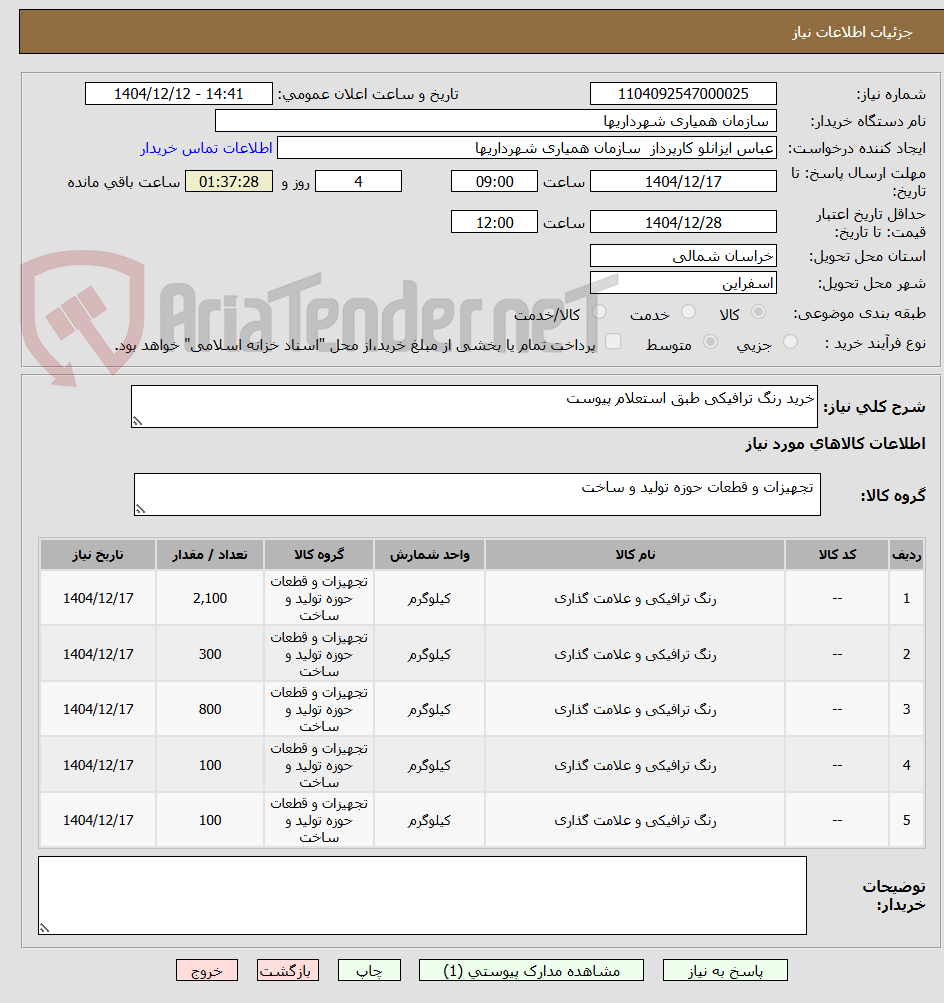The height and width of the screenshot is (1003, 944).
Task: Click the شرح کلی نیاز description textarea
Action: click(x=475, y=406)
